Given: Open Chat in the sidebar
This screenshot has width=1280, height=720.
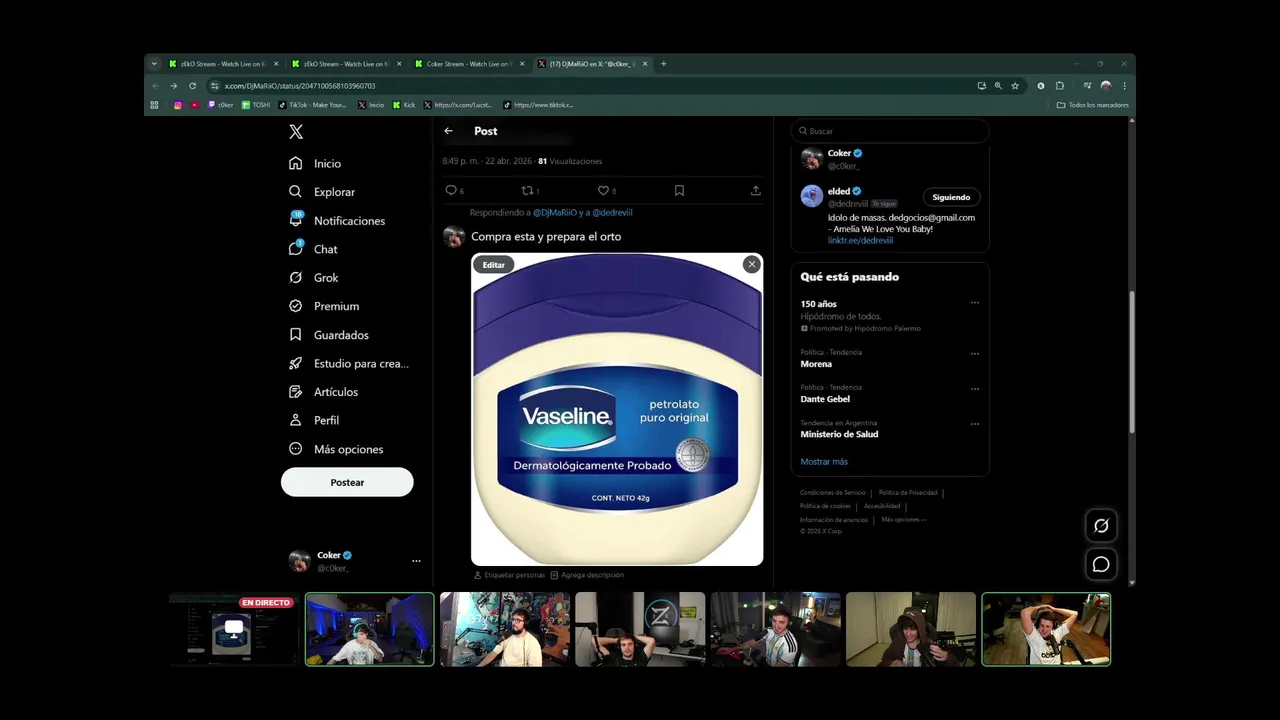Looking at the screenshot, I should pyautogui.click(x=313, y=249).
